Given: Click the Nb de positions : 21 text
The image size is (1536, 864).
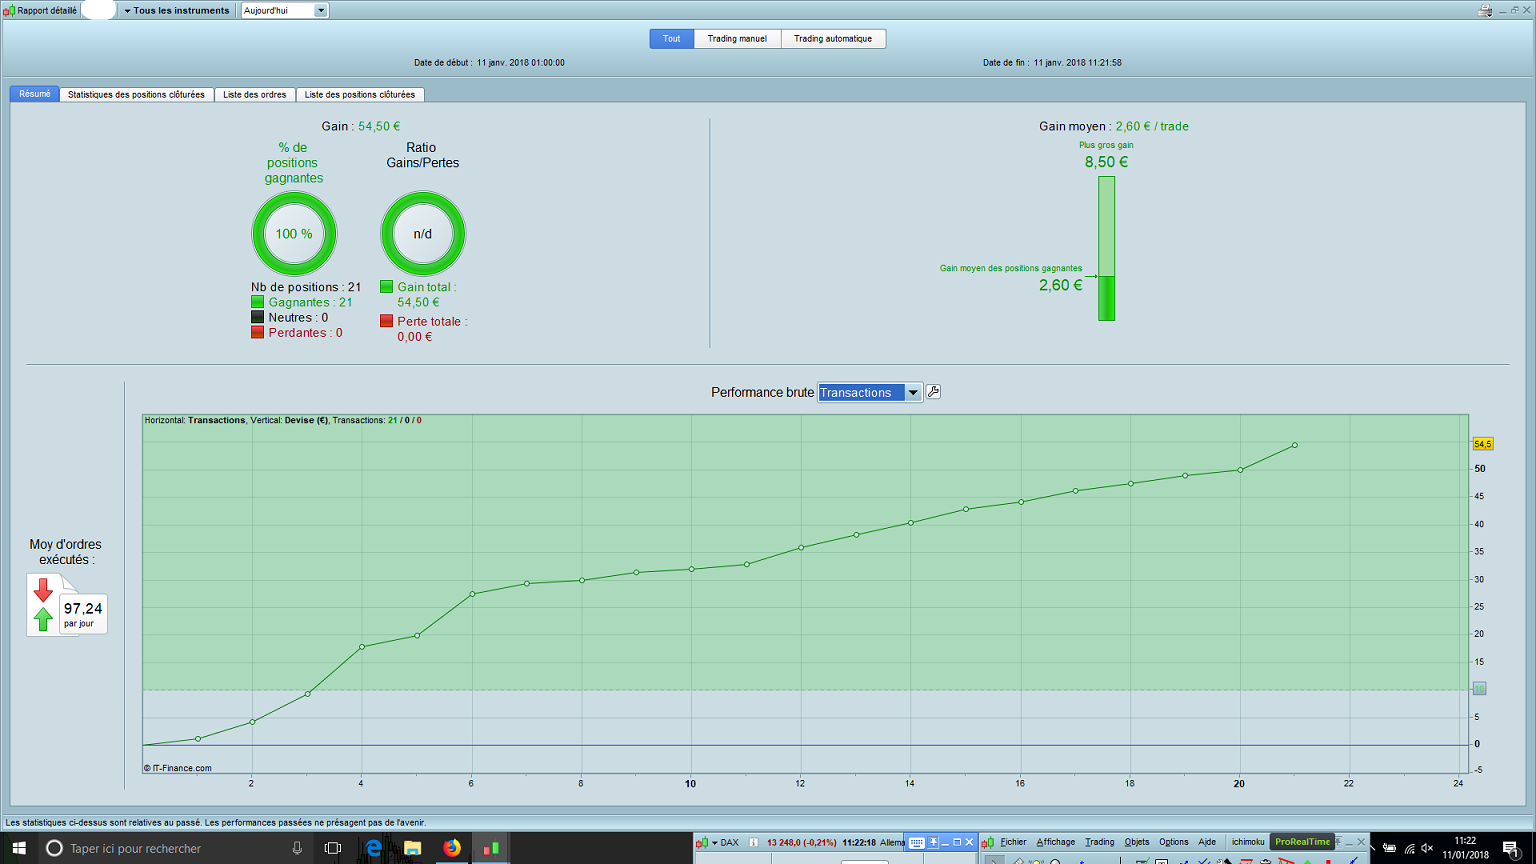Looking at the screenshot, I should point(306,287).
